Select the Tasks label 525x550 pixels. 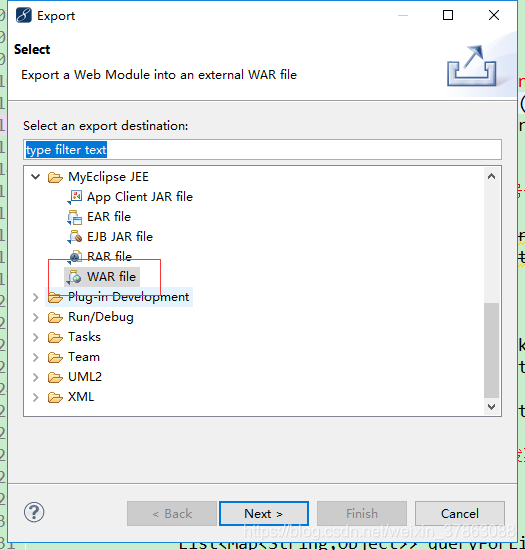[x=84, y=337]
